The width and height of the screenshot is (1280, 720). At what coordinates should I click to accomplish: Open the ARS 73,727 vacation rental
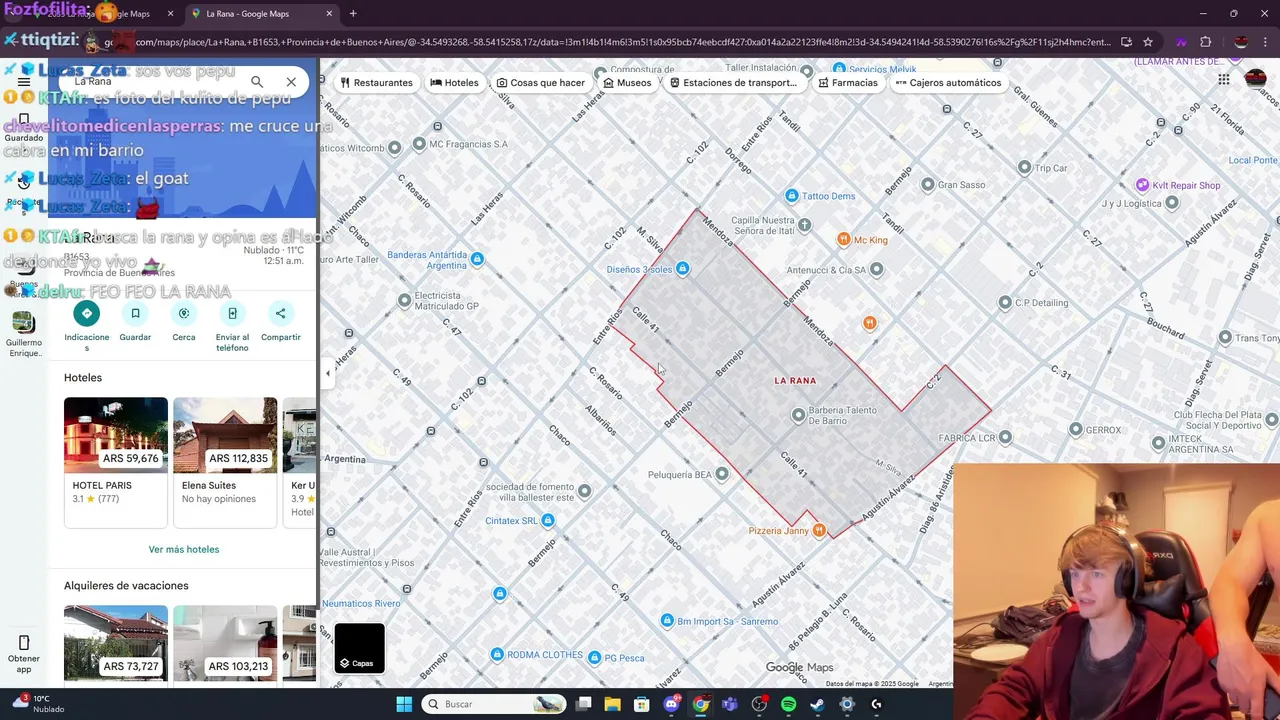(x=116, y=643)
